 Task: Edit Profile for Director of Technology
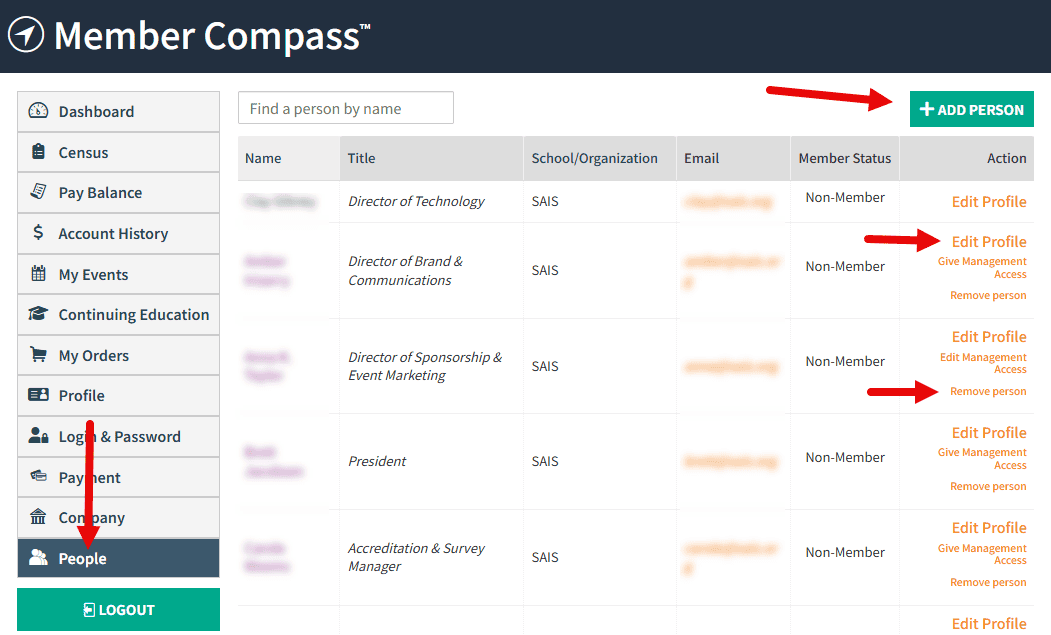point(989,202)
